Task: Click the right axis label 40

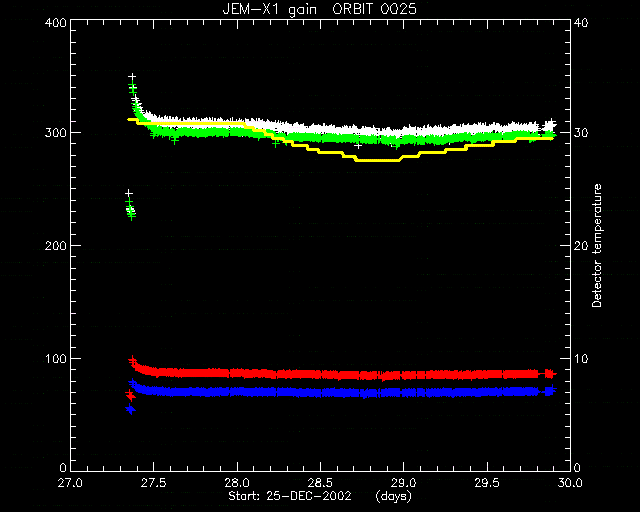Action: coord(581,23)
